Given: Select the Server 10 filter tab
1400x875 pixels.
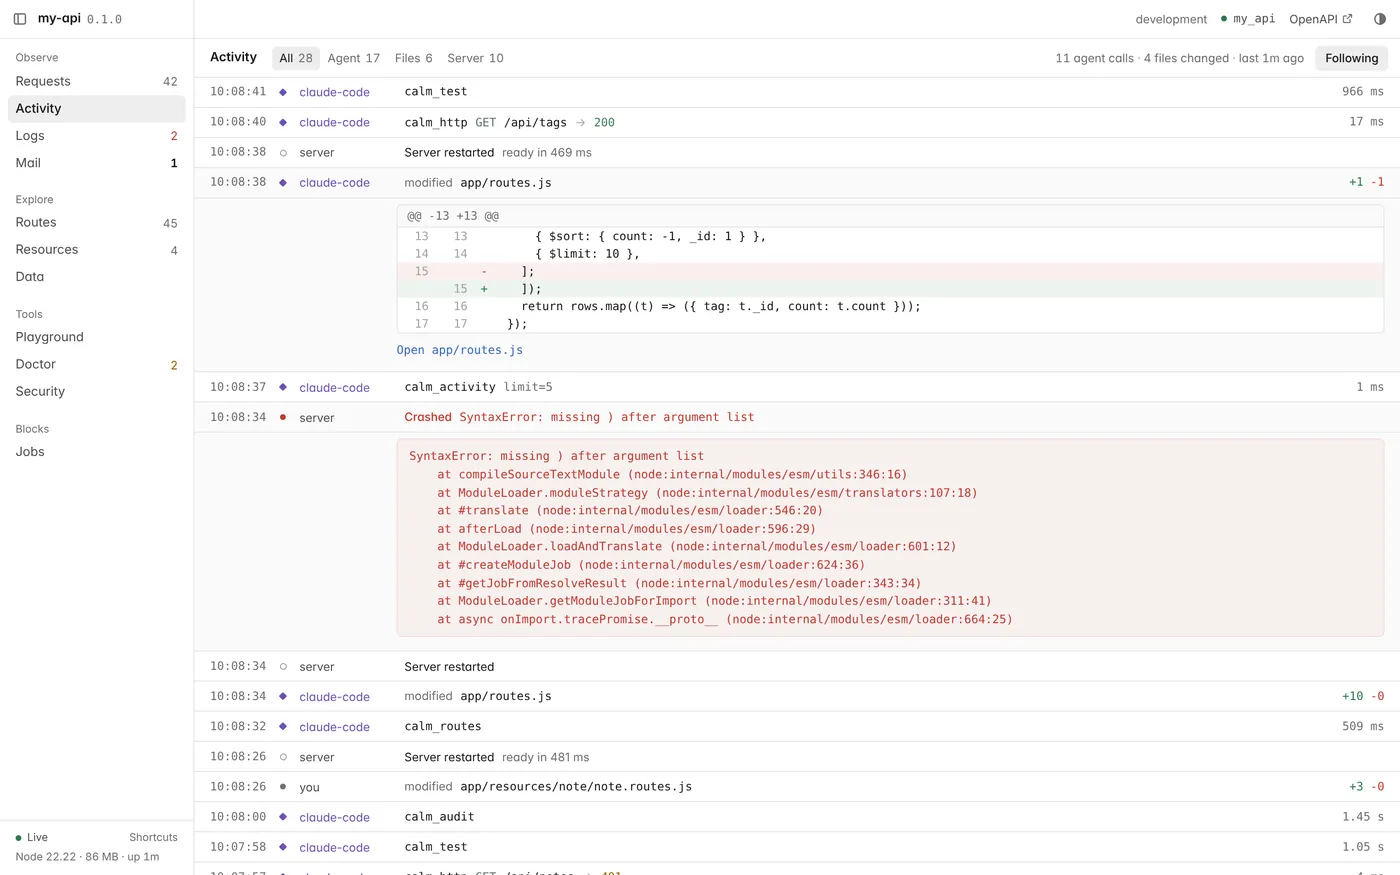Looking at the screenshot, I should pyautogui.click(x=475, y=58).
